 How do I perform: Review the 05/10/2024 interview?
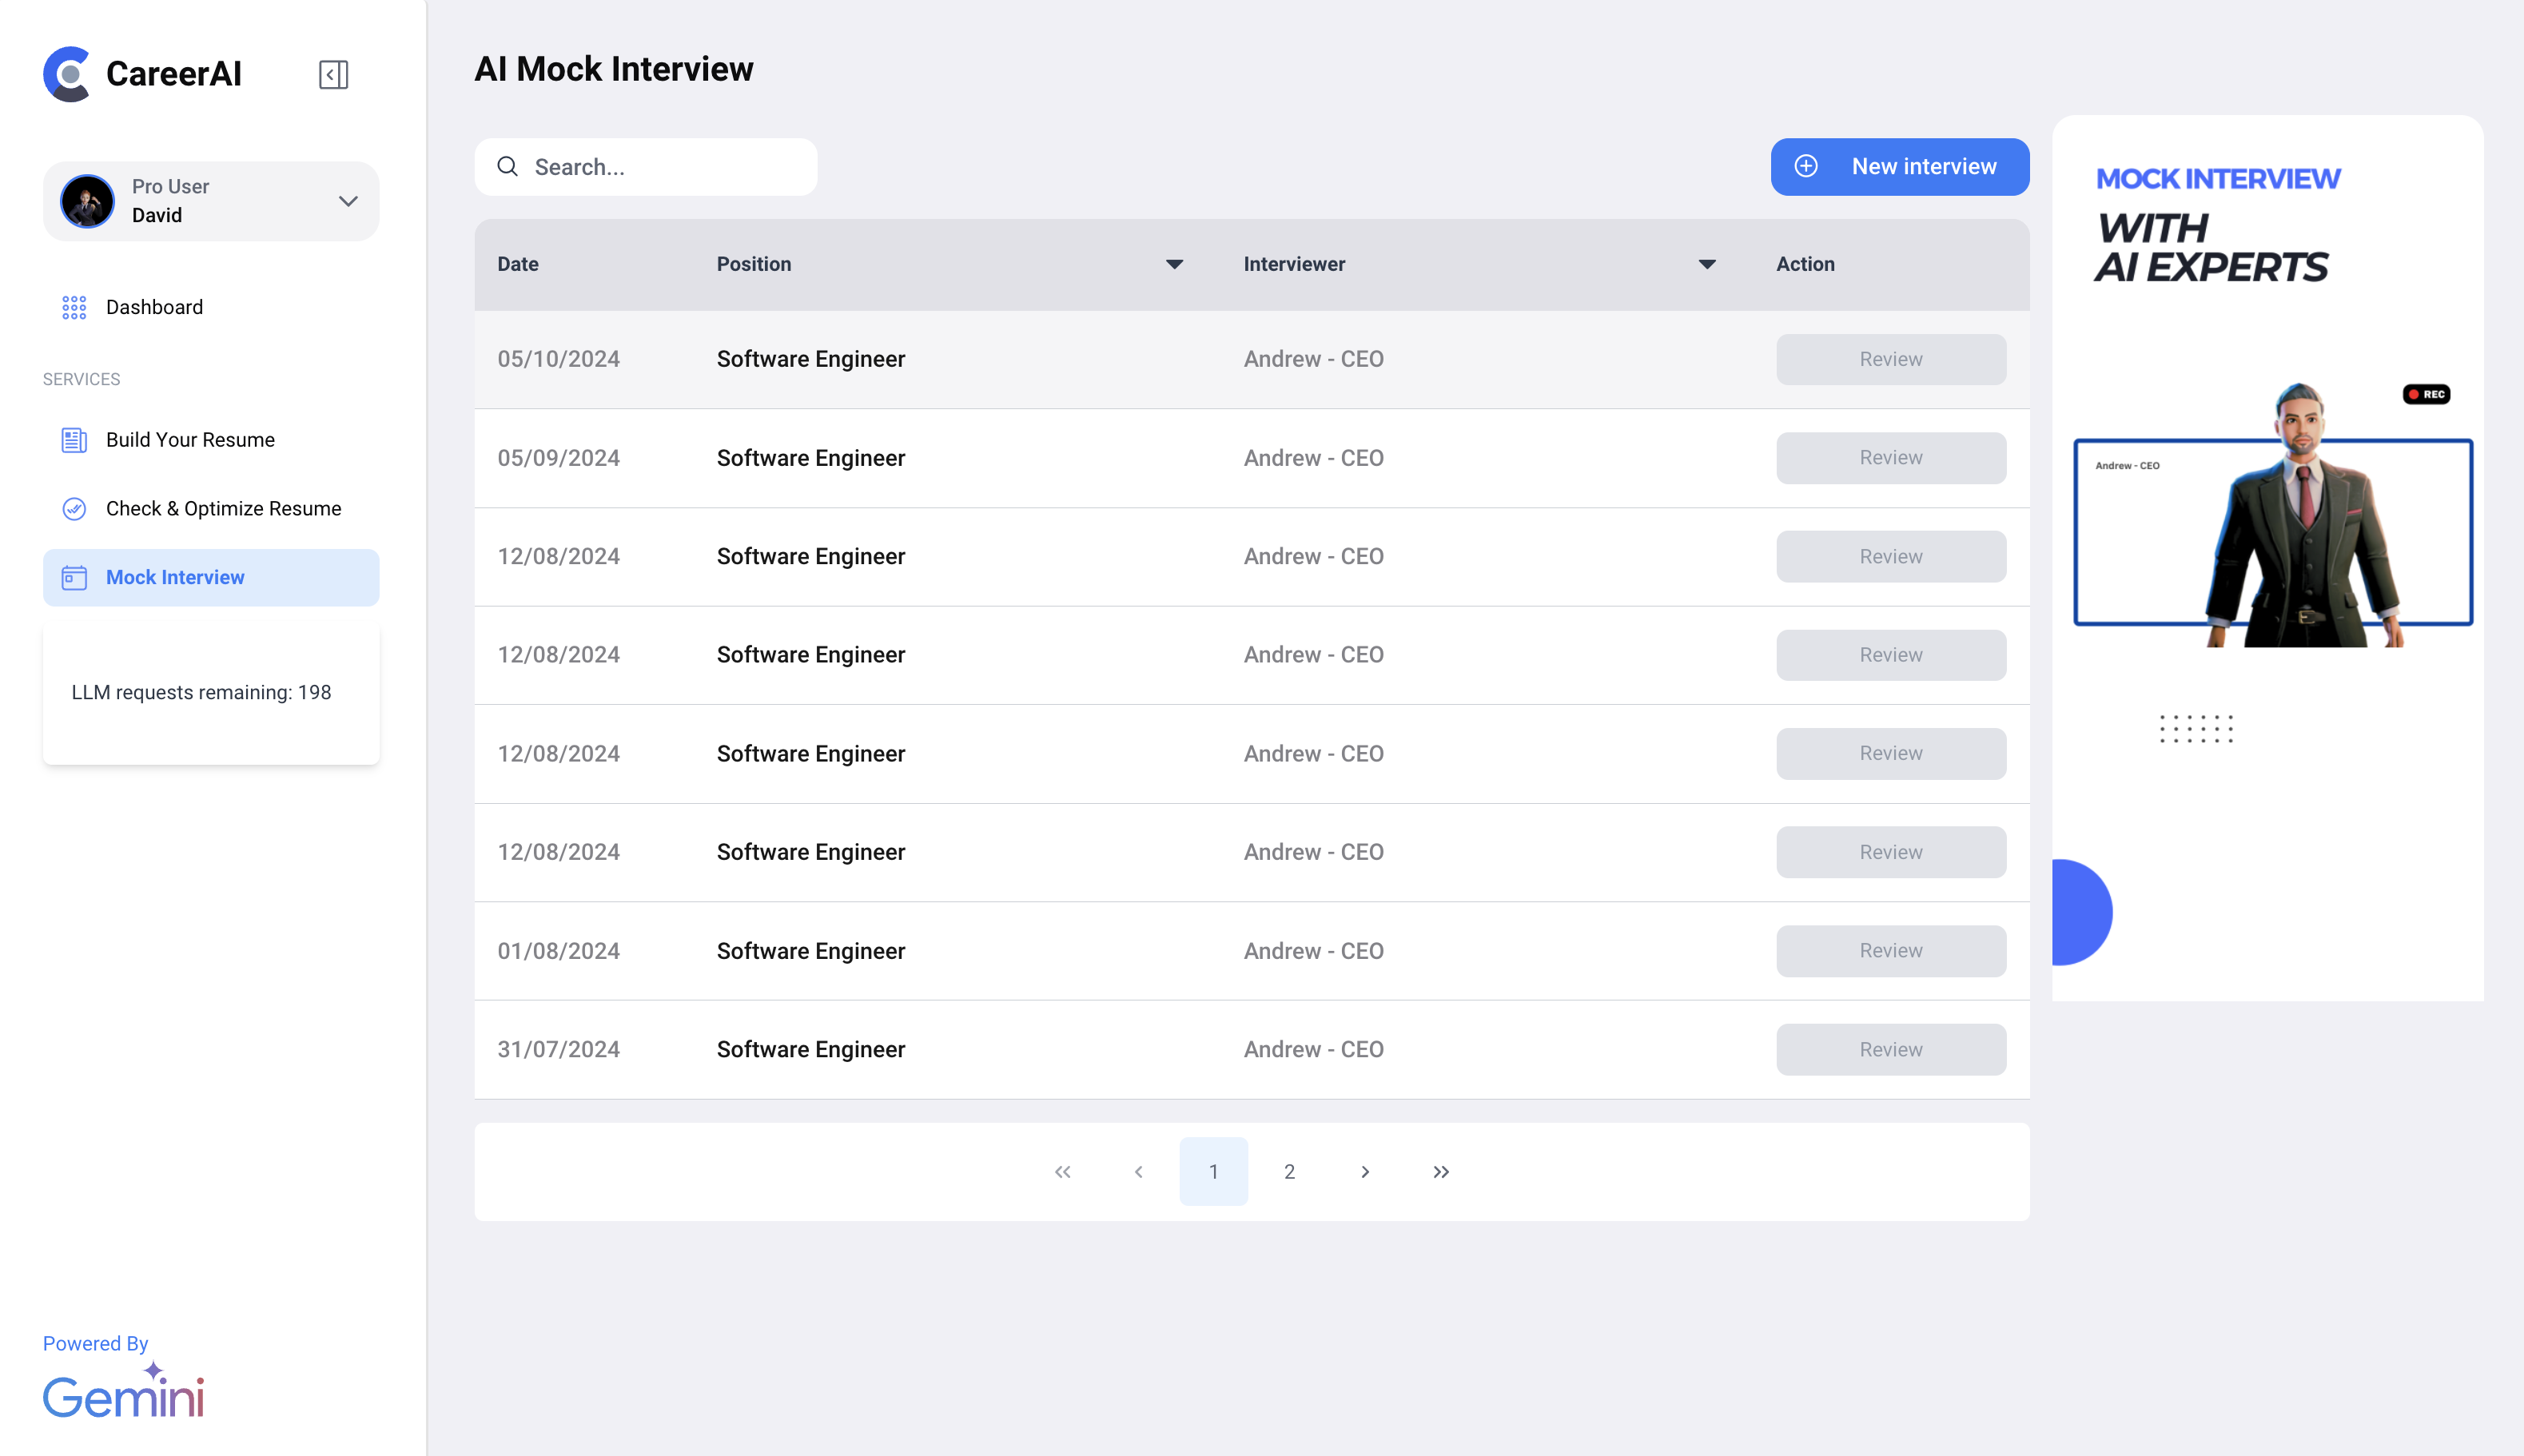1890,359
